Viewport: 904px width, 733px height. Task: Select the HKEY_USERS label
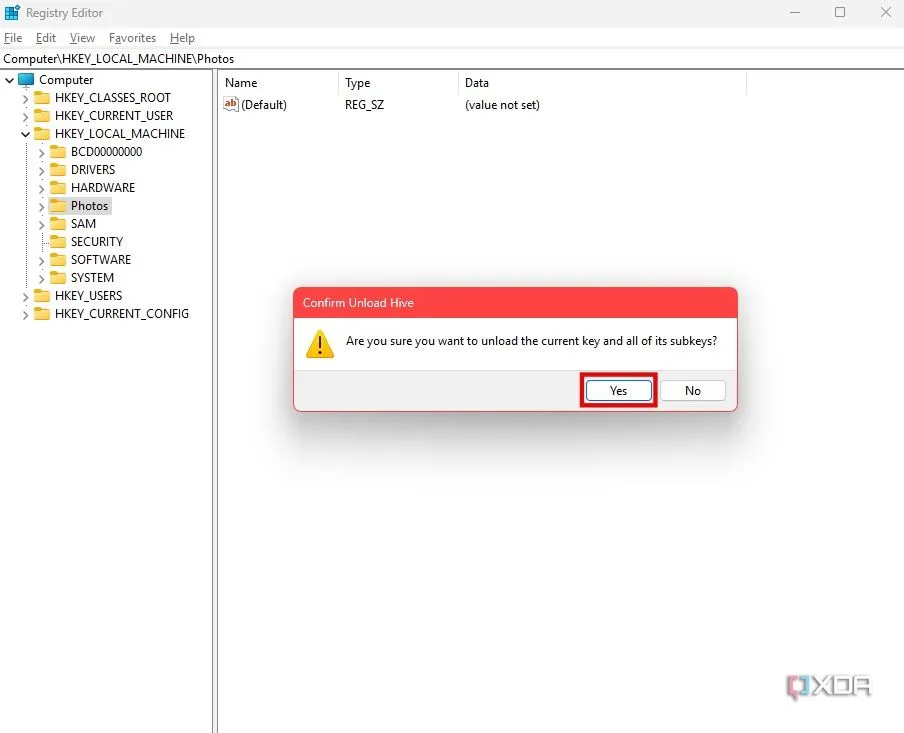89,295
